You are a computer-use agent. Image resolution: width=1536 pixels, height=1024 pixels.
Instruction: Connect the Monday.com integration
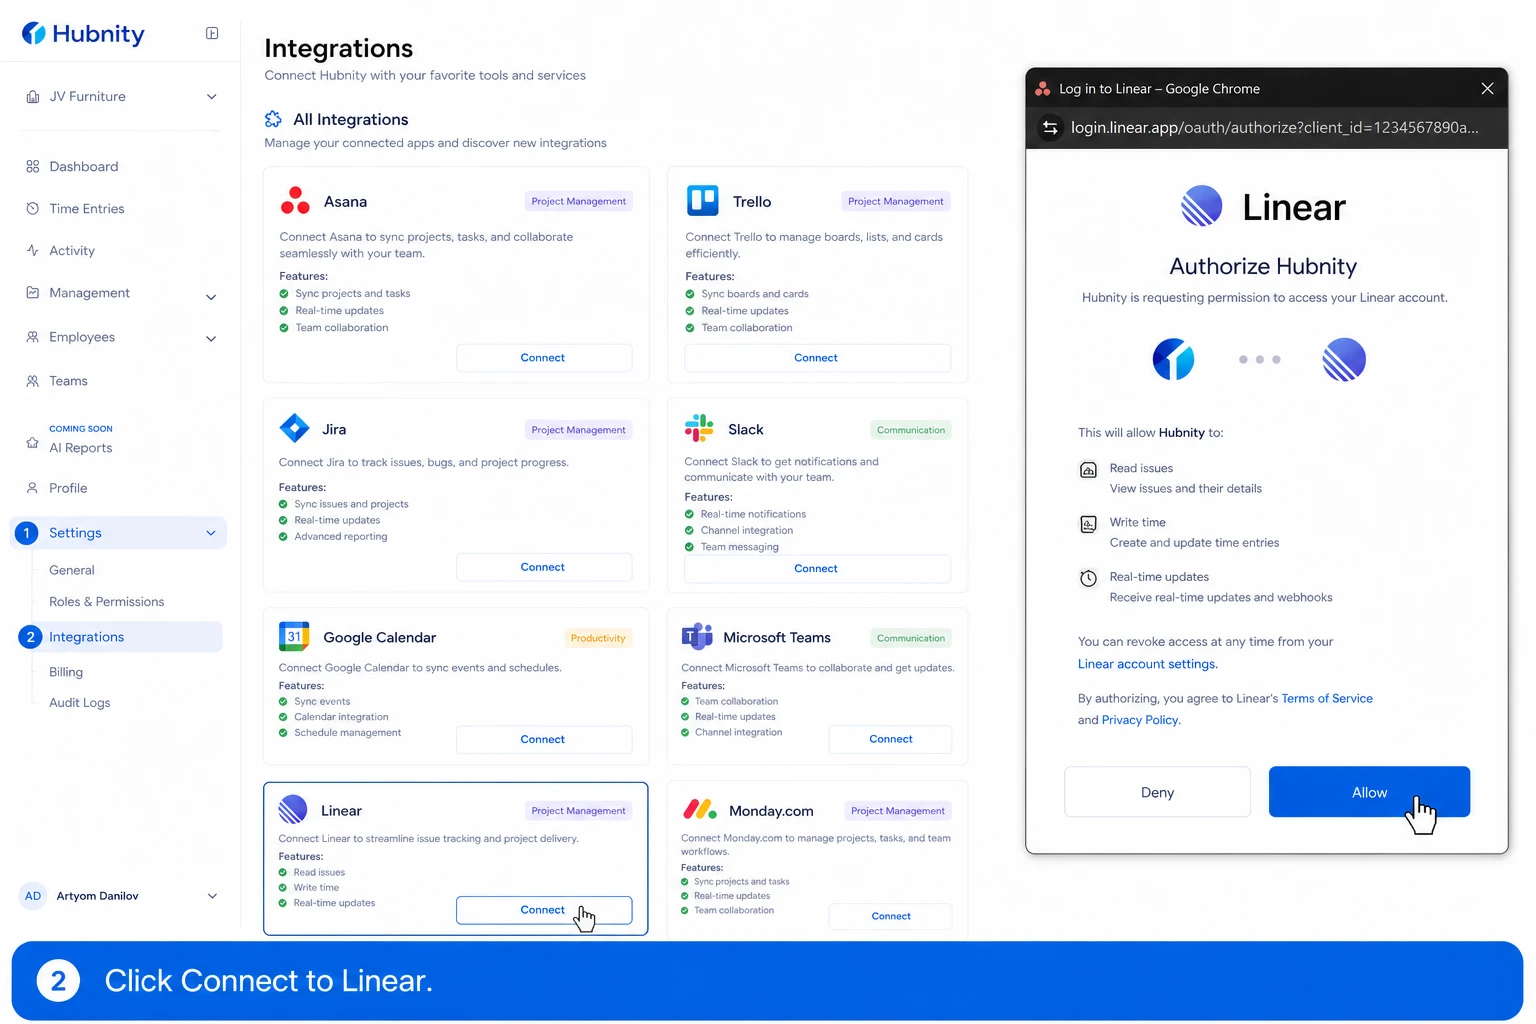[x=890, y=916]
